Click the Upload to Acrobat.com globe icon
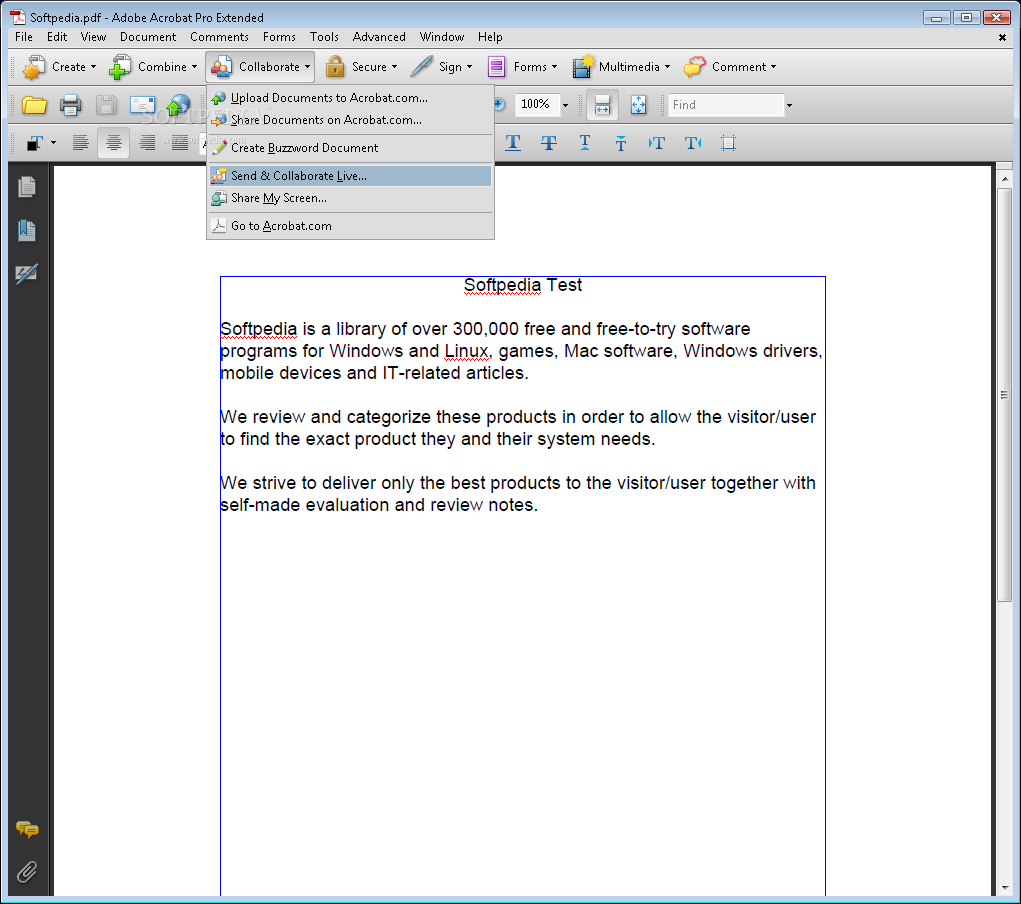 [x=178, y=105]
